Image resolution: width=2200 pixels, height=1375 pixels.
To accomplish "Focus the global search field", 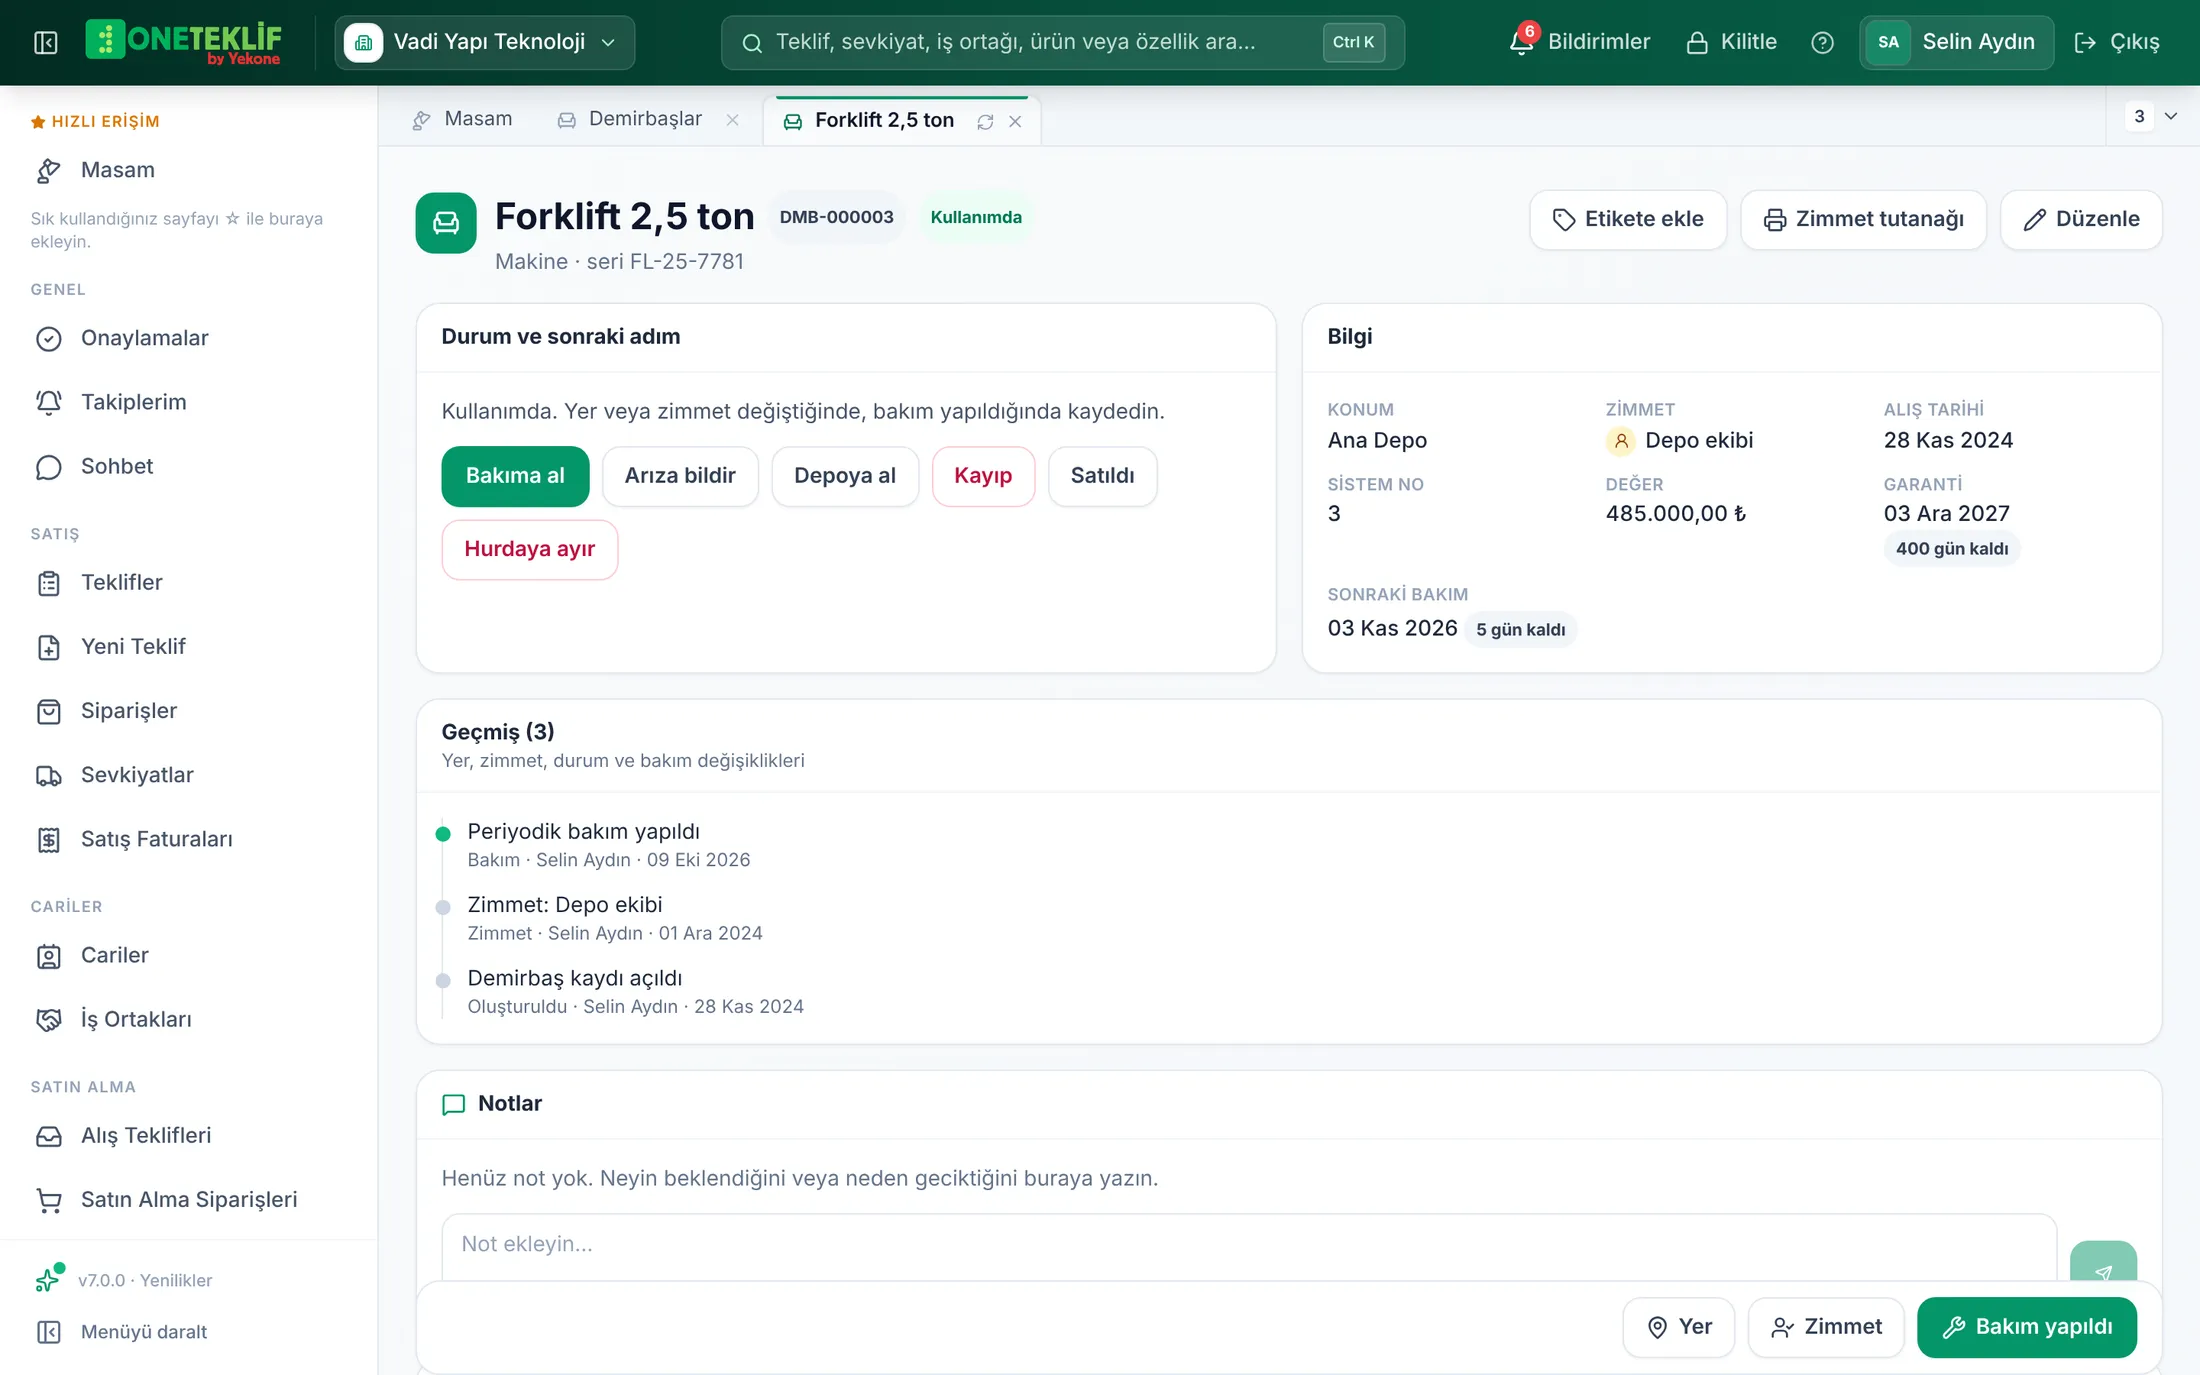I will (x=1062, y=42).
